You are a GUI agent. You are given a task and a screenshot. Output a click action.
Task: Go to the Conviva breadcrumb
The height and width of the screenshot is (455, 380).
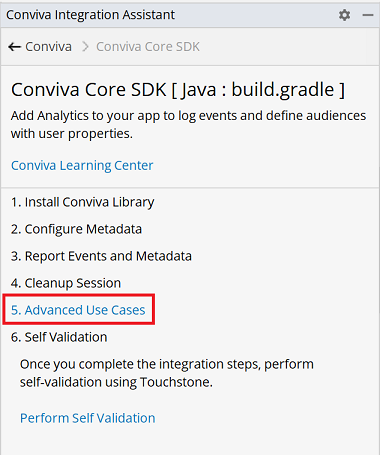click(48, 47)
